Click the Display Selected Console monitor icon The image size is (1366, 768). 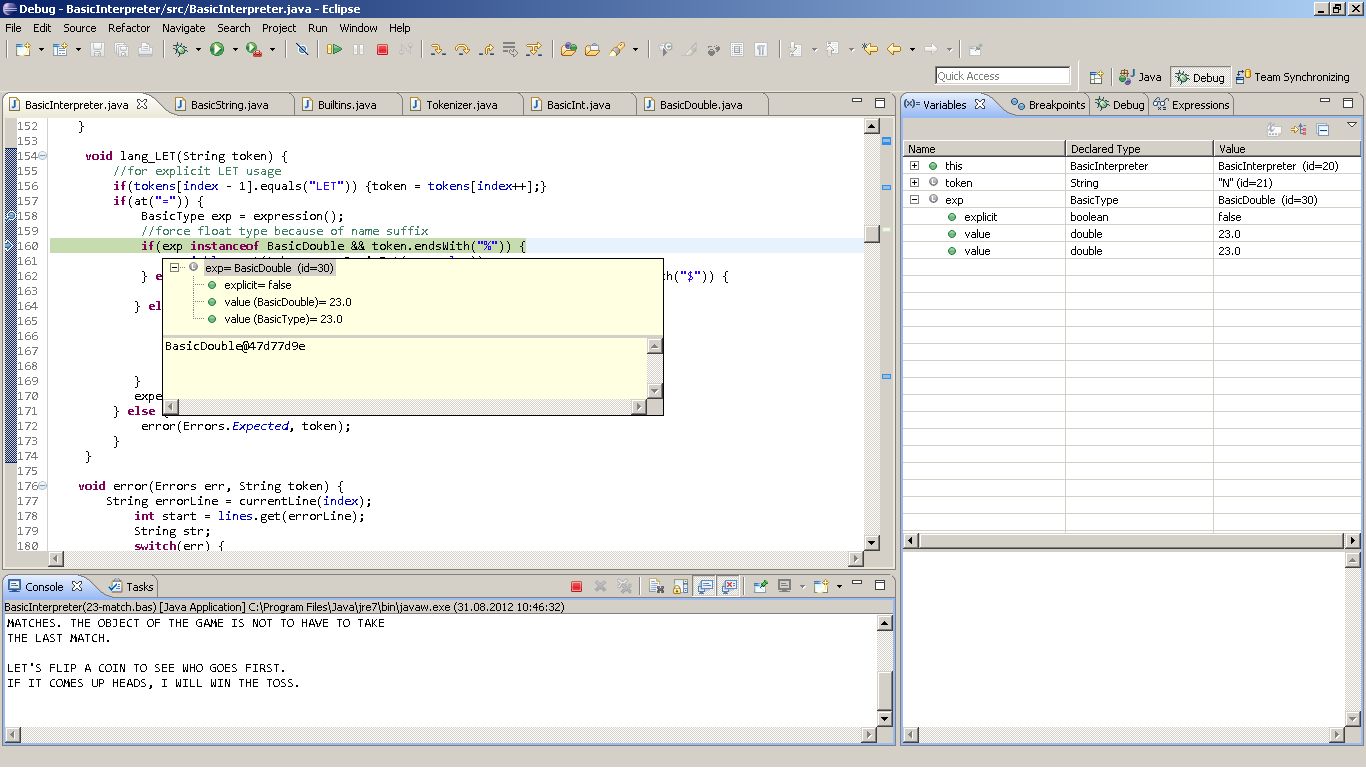pyautogui.click(x=785, y=587)
